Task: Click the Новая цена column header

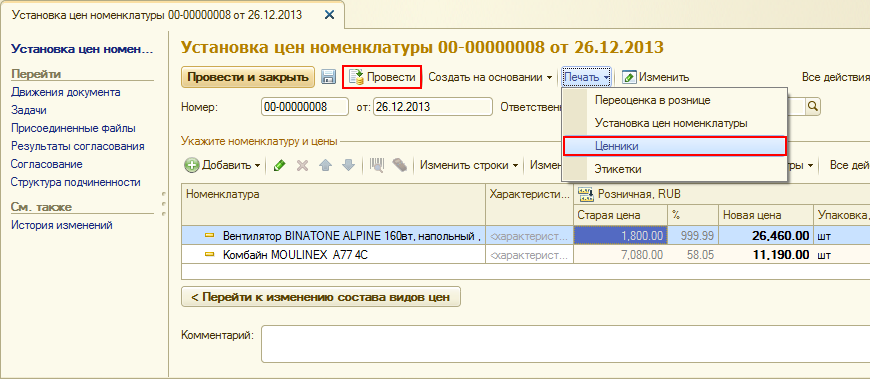Action: pyautogui.click(x=766, y=215)
